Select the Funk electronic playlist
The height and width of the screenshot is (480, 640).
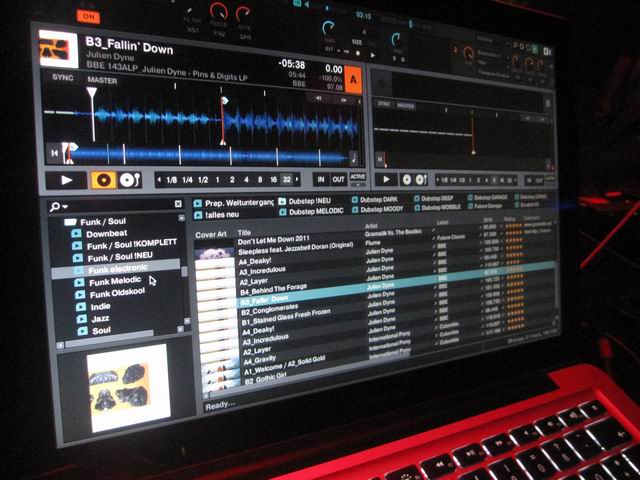coord(117,269)
